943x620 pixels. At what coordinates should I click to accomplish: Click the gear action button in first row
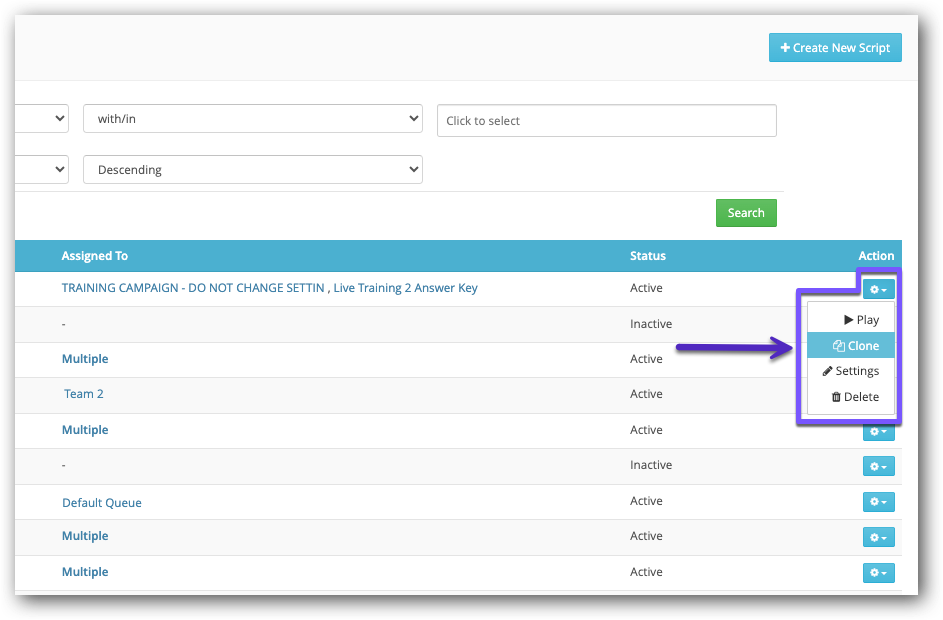(x=878, y=289)
